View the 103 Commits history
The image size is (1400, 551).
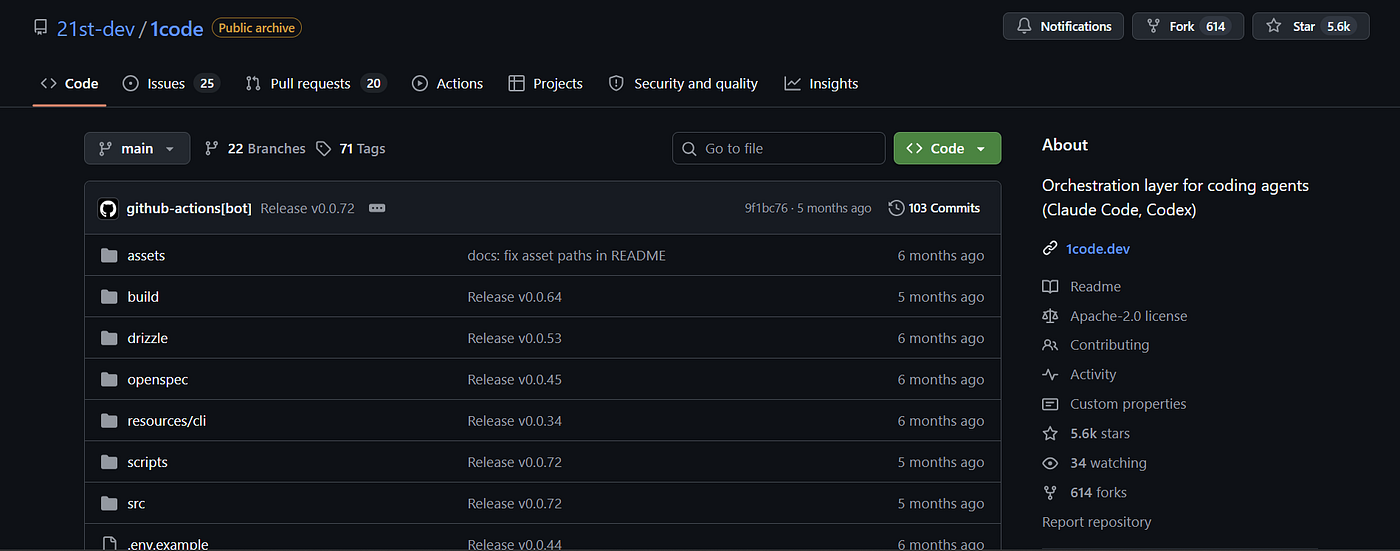click(934, 208)
